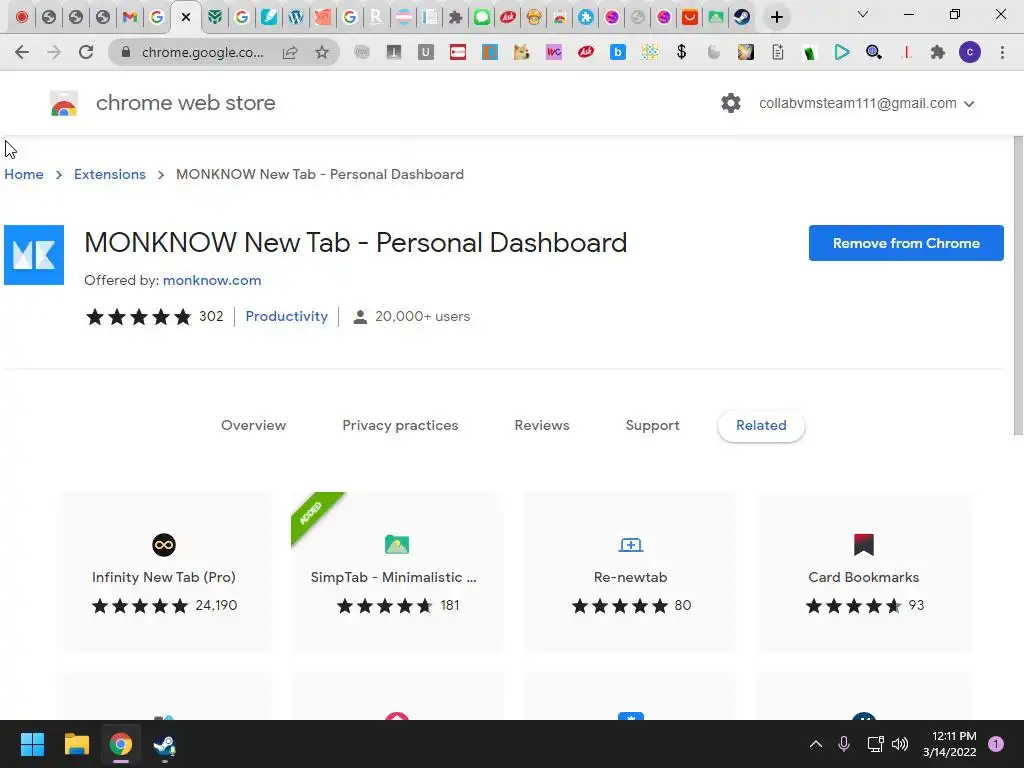The width and height of the screenshot is (1024, 768).
Task: Click the magnifier extension icon
Action: [874, 52]
